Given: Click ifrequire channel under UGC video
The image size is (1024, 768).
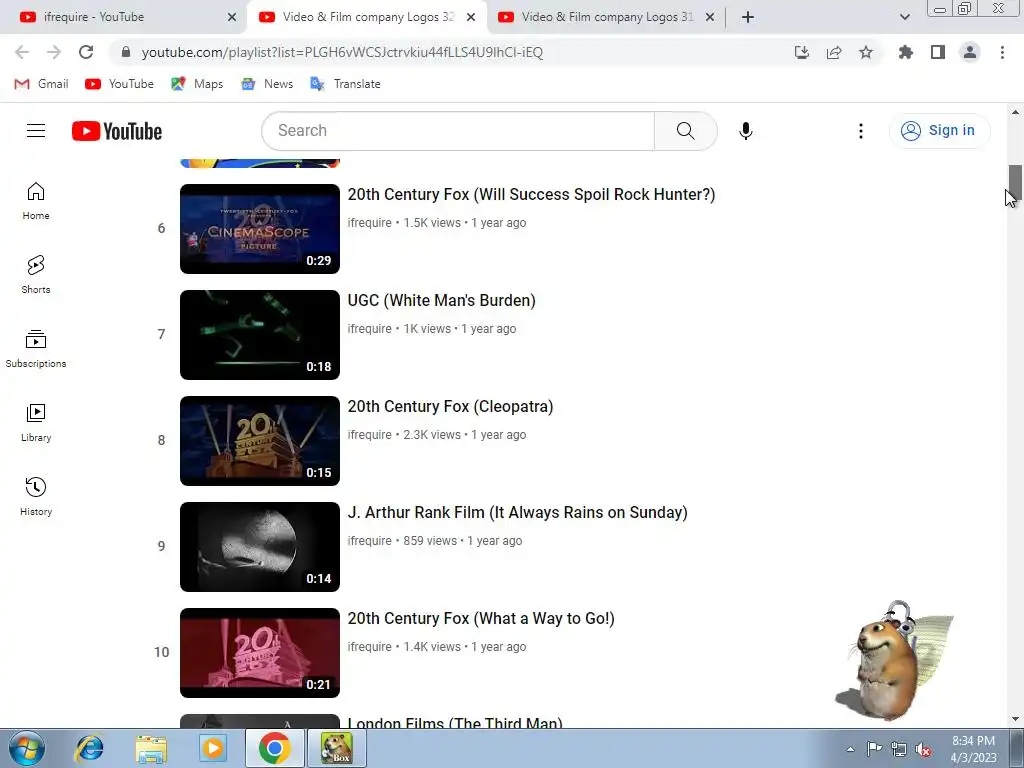Looking at the screenshot, I should pos(370,329).
